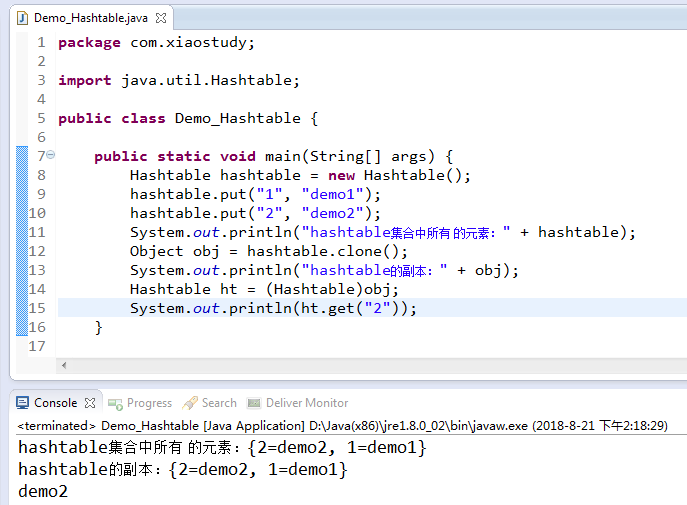Click the horizontal scrollbar left arrow
Viewport: 687px width, 505px height.
click(64, 365)
